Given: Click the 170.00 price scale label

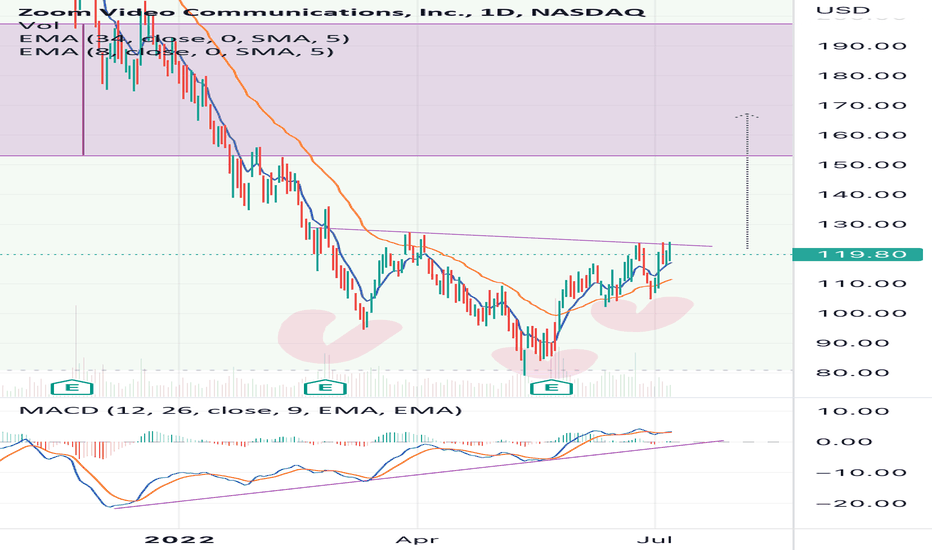Looking at the screenshot, I should pyautogui.click(x=862, y=106).
